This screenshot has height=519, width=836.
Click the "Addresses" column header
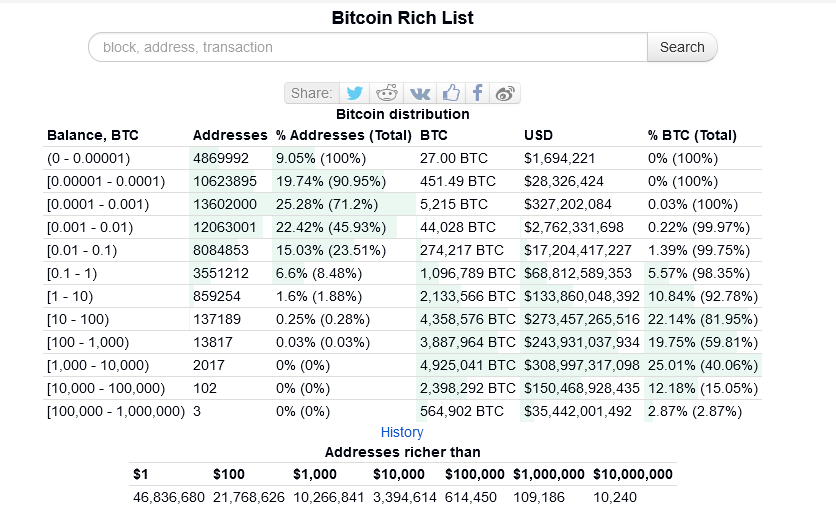click(x=230, y=135)
